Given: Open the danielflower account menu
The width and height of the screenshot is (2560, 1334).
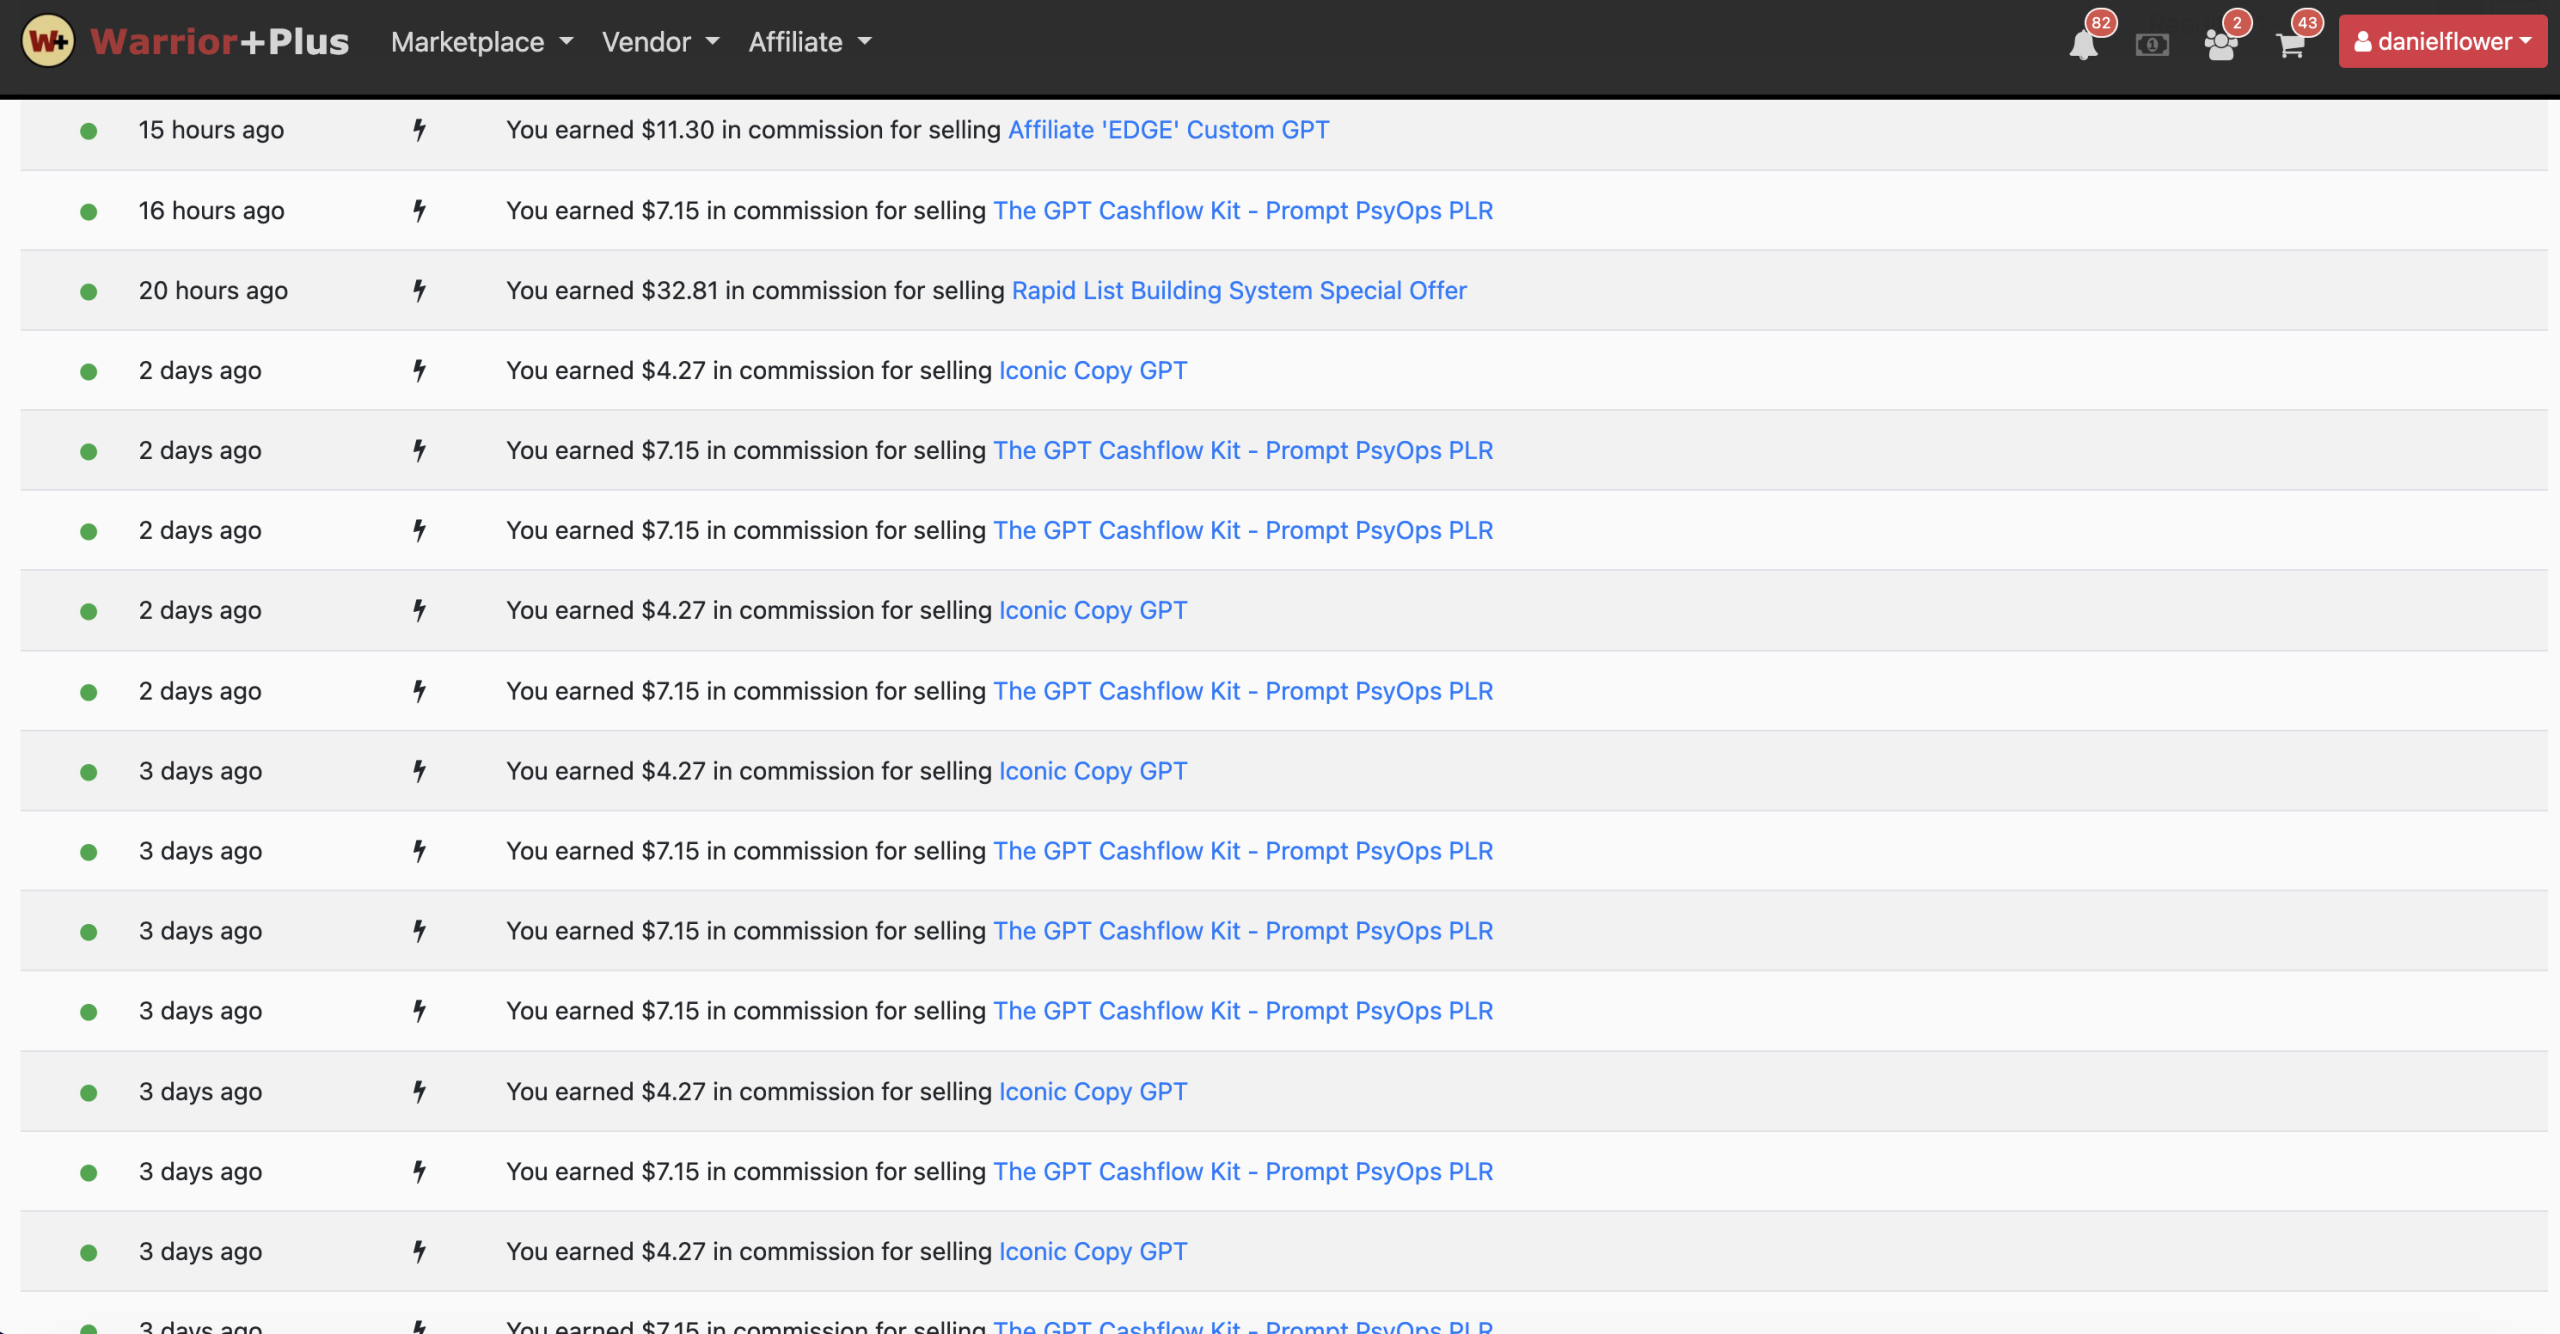Looking at the screenshot, I should [2442, 42].
